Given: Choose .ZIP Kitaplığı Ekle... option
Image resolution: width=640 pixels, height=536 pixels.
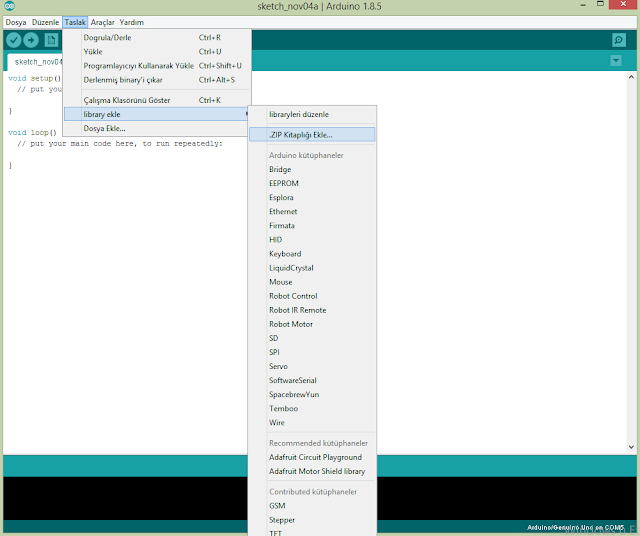Looking at the screenshot, I should click(312, 135).
